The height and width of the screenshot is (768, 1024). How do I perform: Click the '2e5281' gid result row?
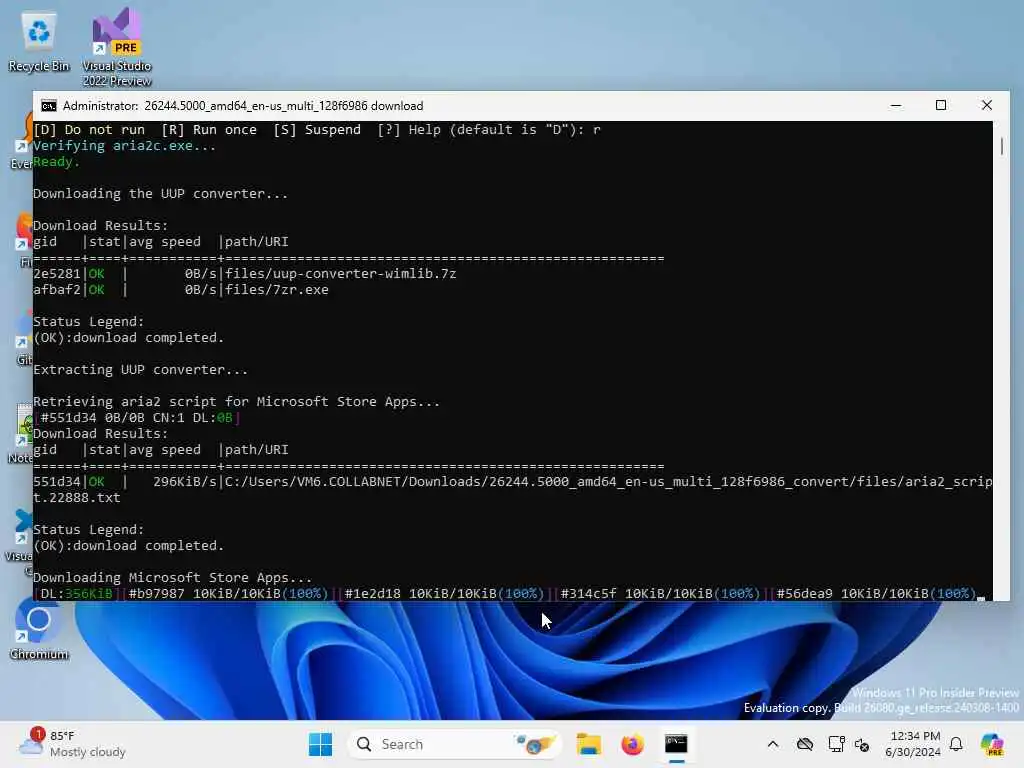(x=245, y=274)
